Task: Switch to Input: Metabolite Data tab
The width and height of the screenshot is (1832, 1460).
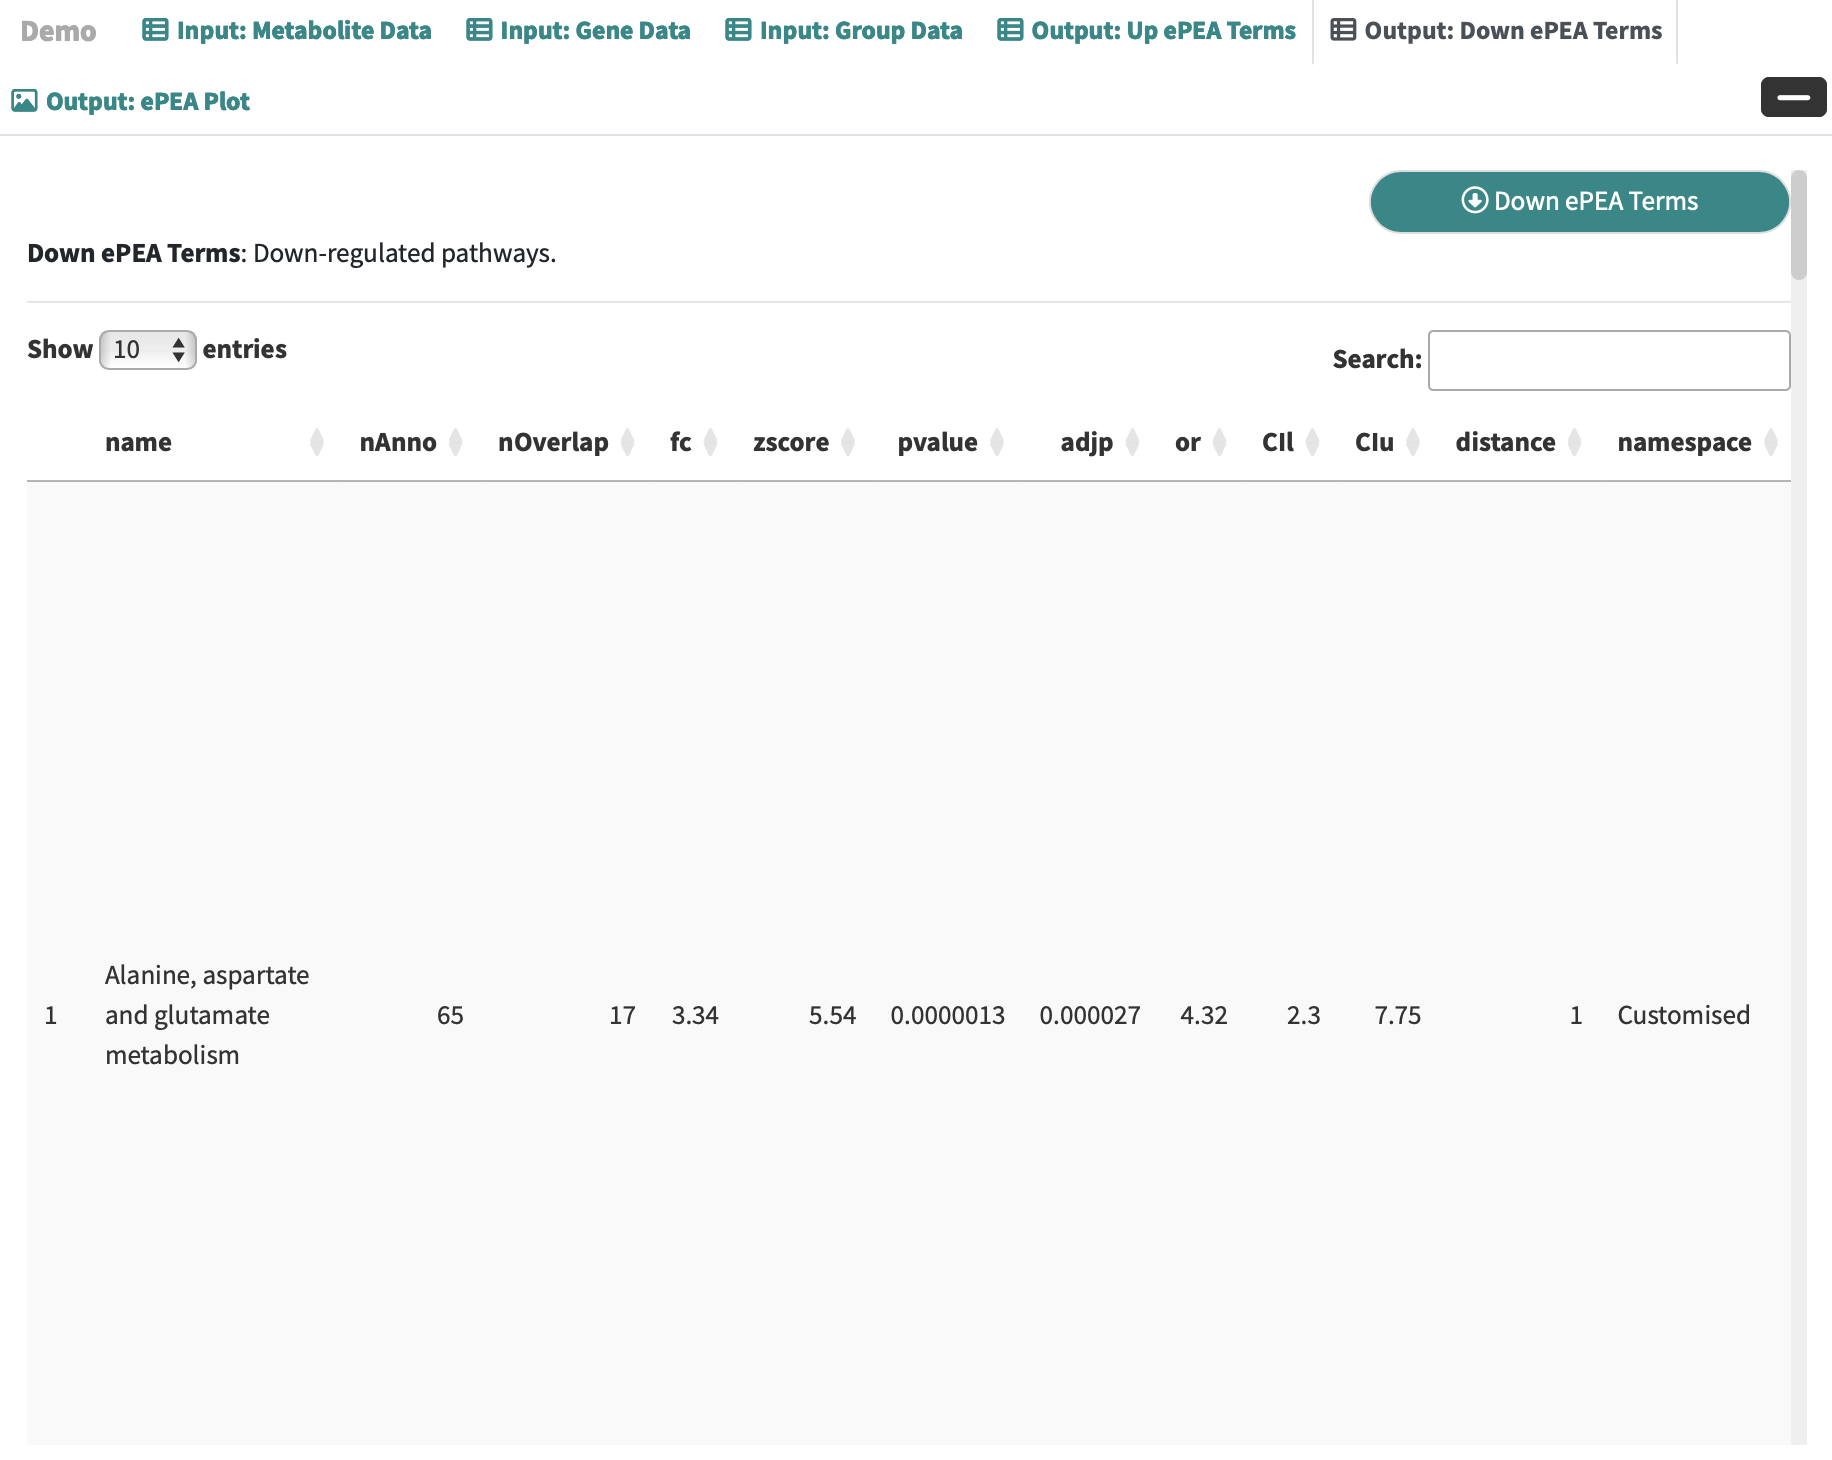Action: [x=287, y=31]
